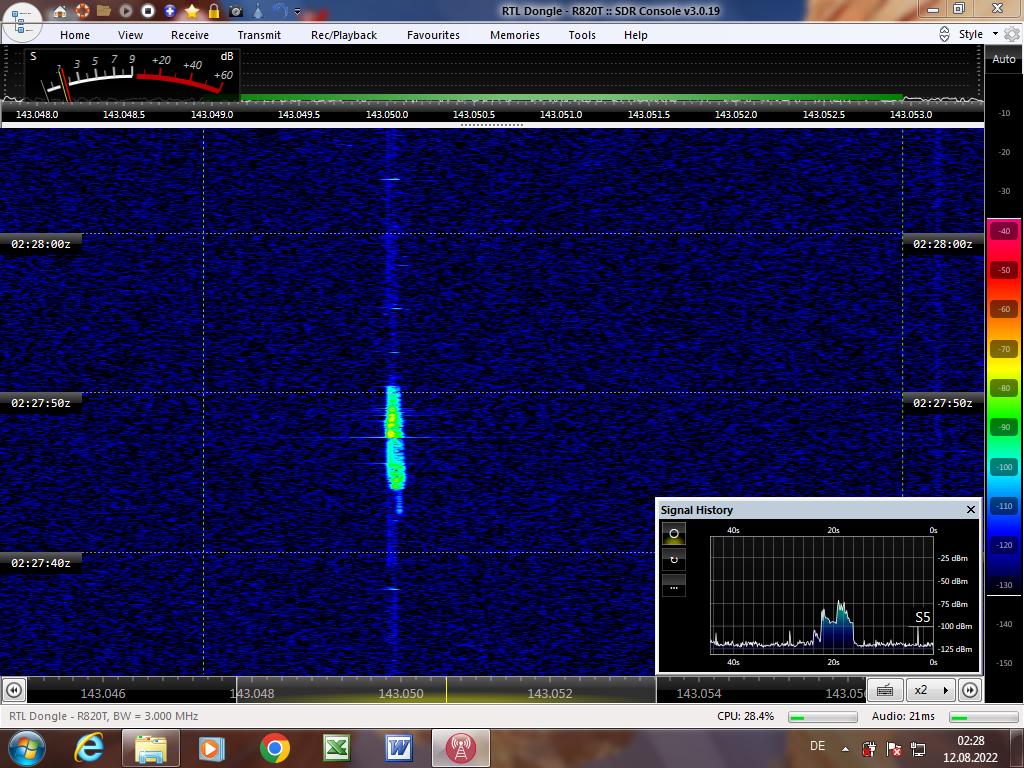Image resolution: width=1024 pixels, height=768 pixels.
Task: Click the 143.049.0 frequency scale label
Action: (212, 114)
